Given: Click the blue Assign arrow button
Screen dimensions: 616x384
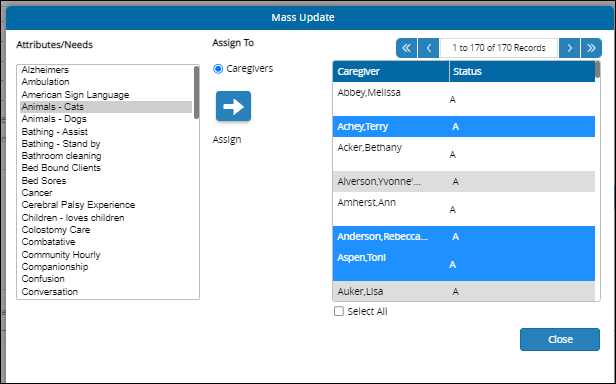Looking at the screenshot, I should 233,106.
